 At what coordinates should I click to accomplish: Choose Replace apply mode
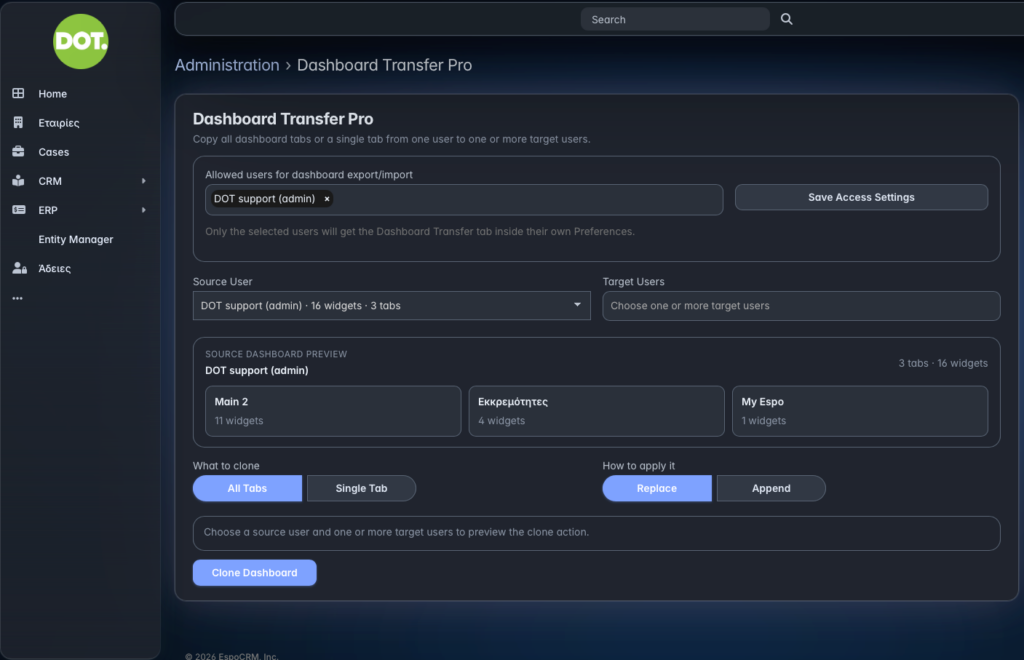pos(656,488)
